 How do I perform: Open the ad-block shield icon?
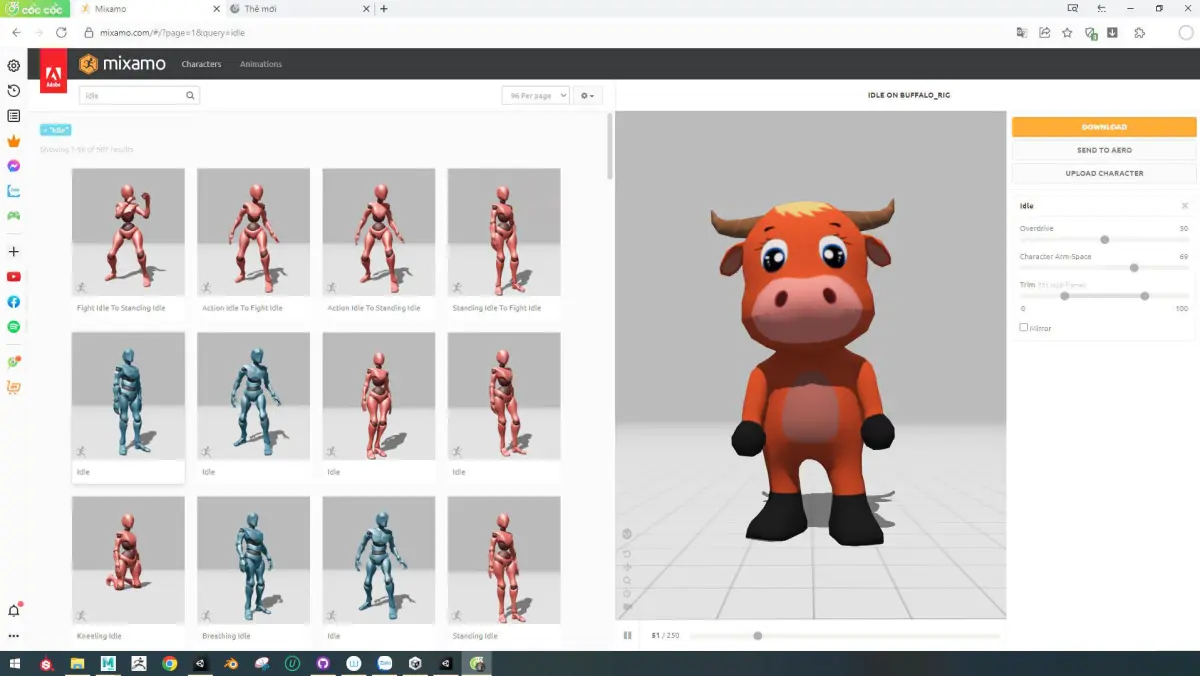tap(1091, 33)
